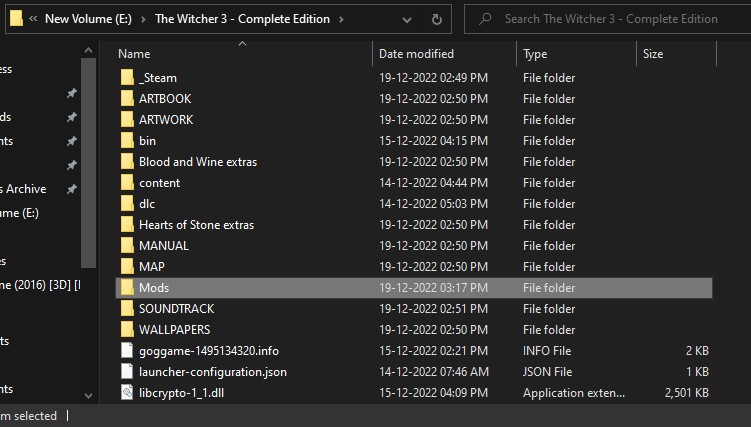
Task: Select the ARTBOOK folder name
Action: (x=165, y=99)
